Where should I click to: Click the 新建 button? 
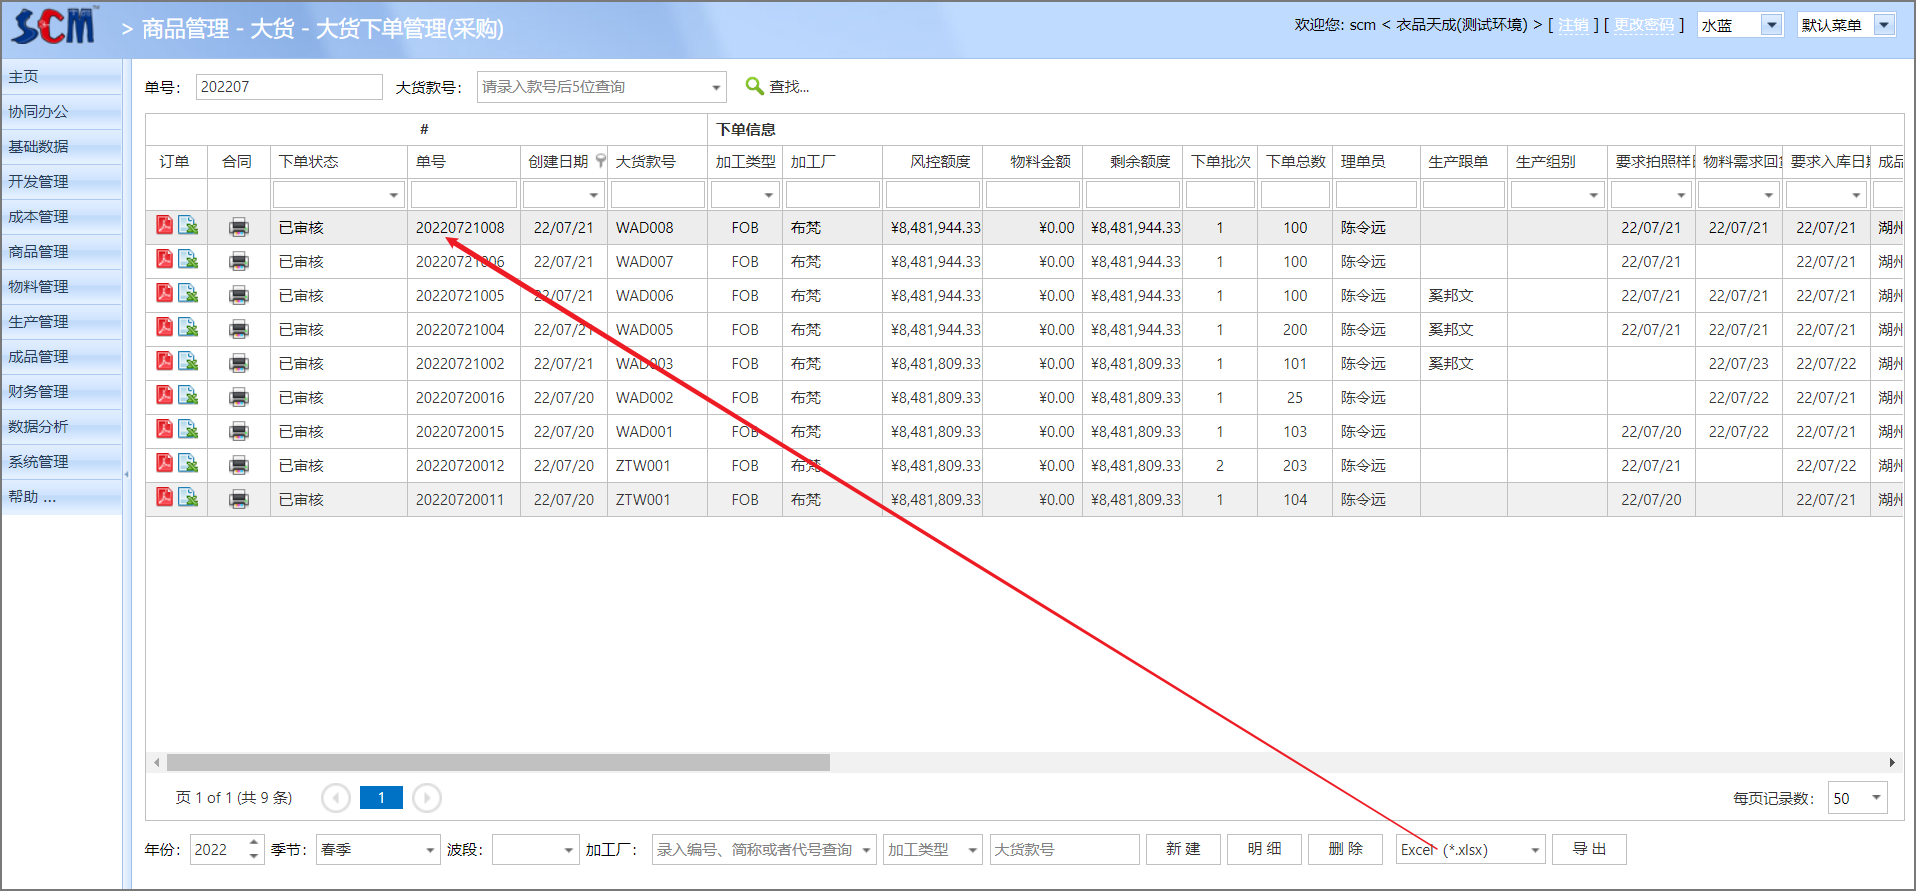pyautogui.click(x=1182, y=849)
